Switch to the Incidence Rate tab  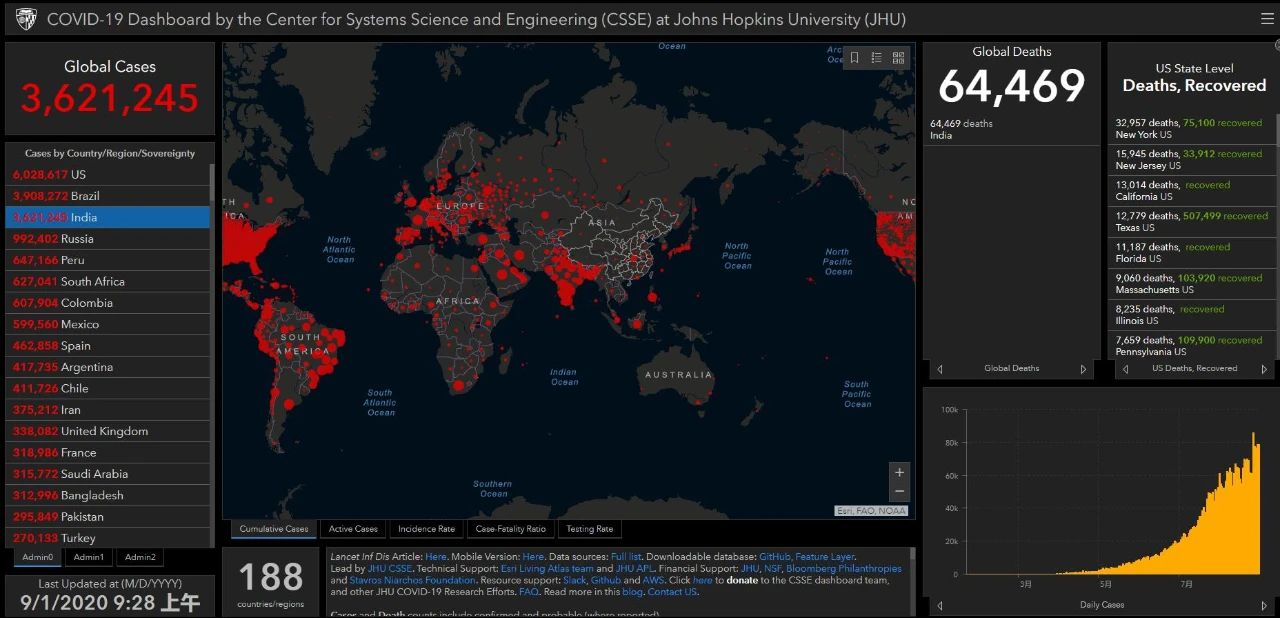pyautogui.click(x=426, y=529)
